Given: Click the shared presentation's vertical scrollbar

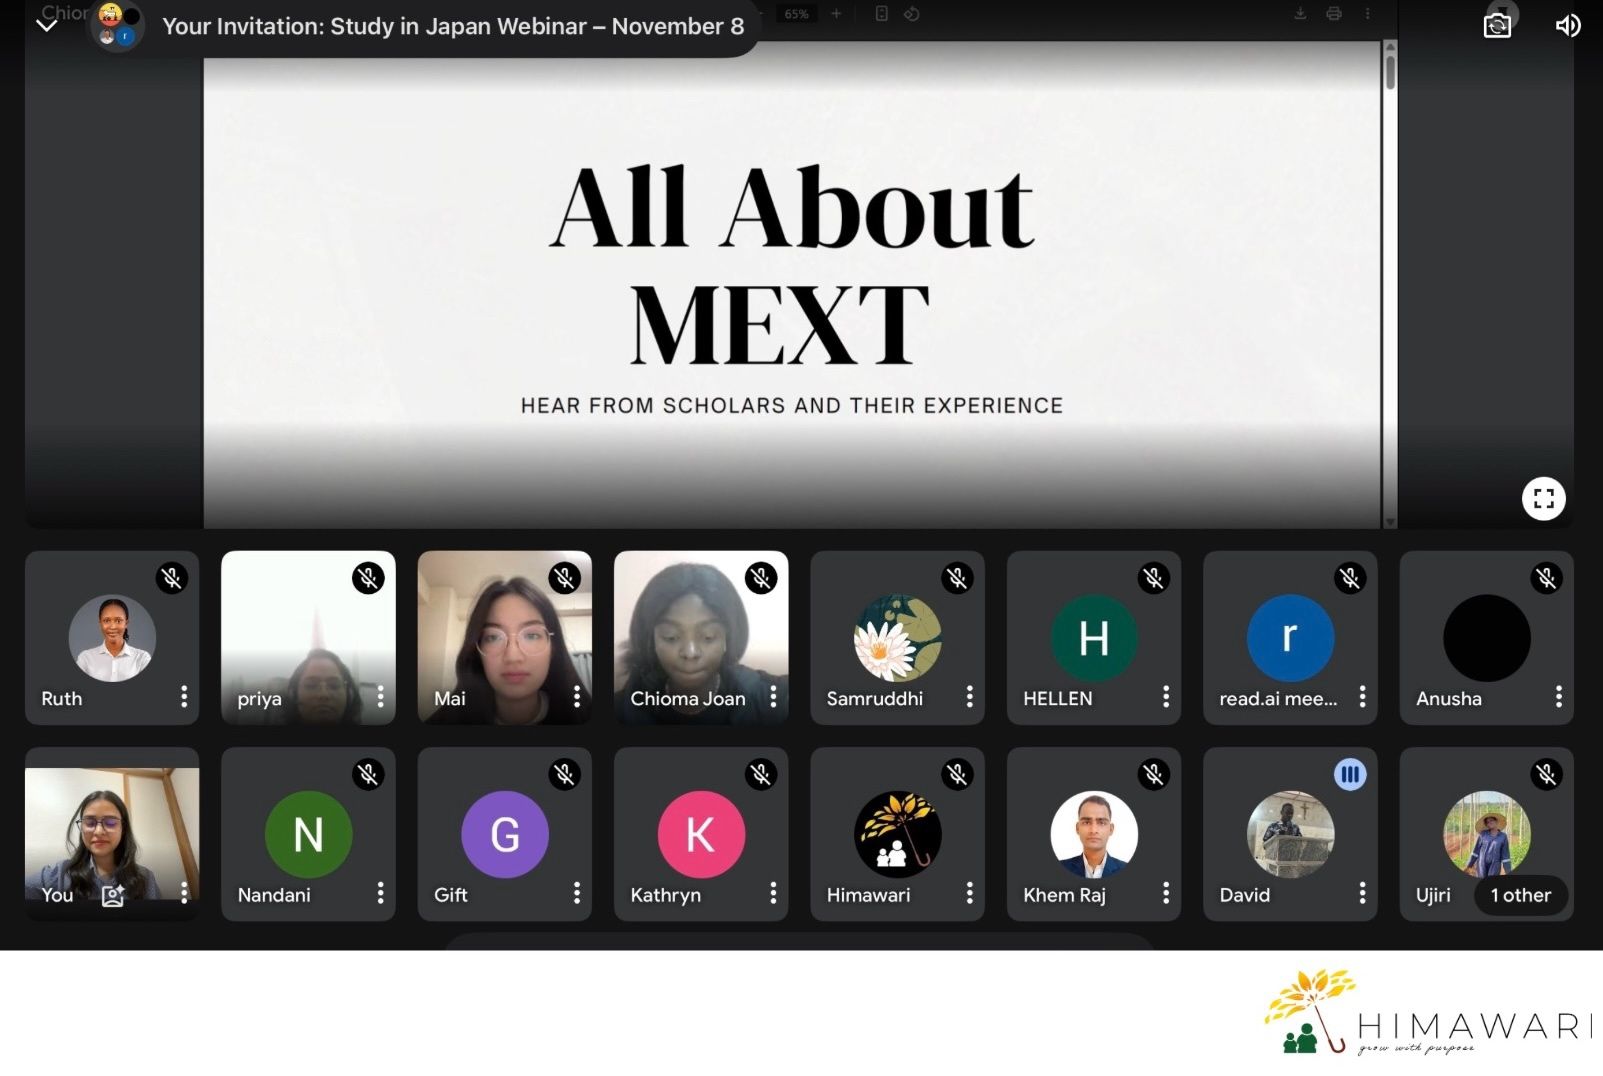Looking at the screenshot, I should point(1390,70).
